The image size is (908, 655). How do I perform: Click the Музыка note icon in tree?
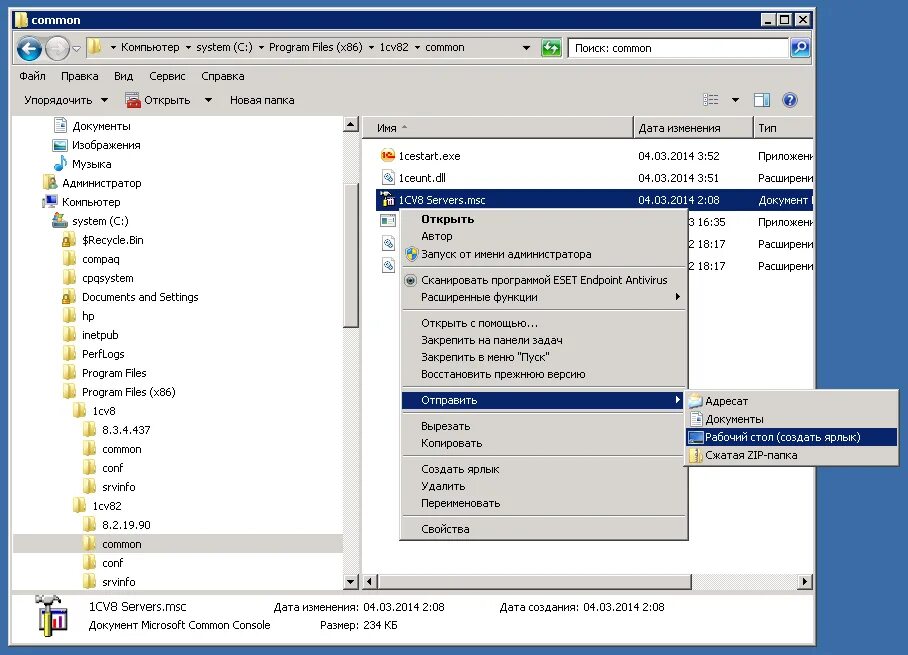(60, 164)
